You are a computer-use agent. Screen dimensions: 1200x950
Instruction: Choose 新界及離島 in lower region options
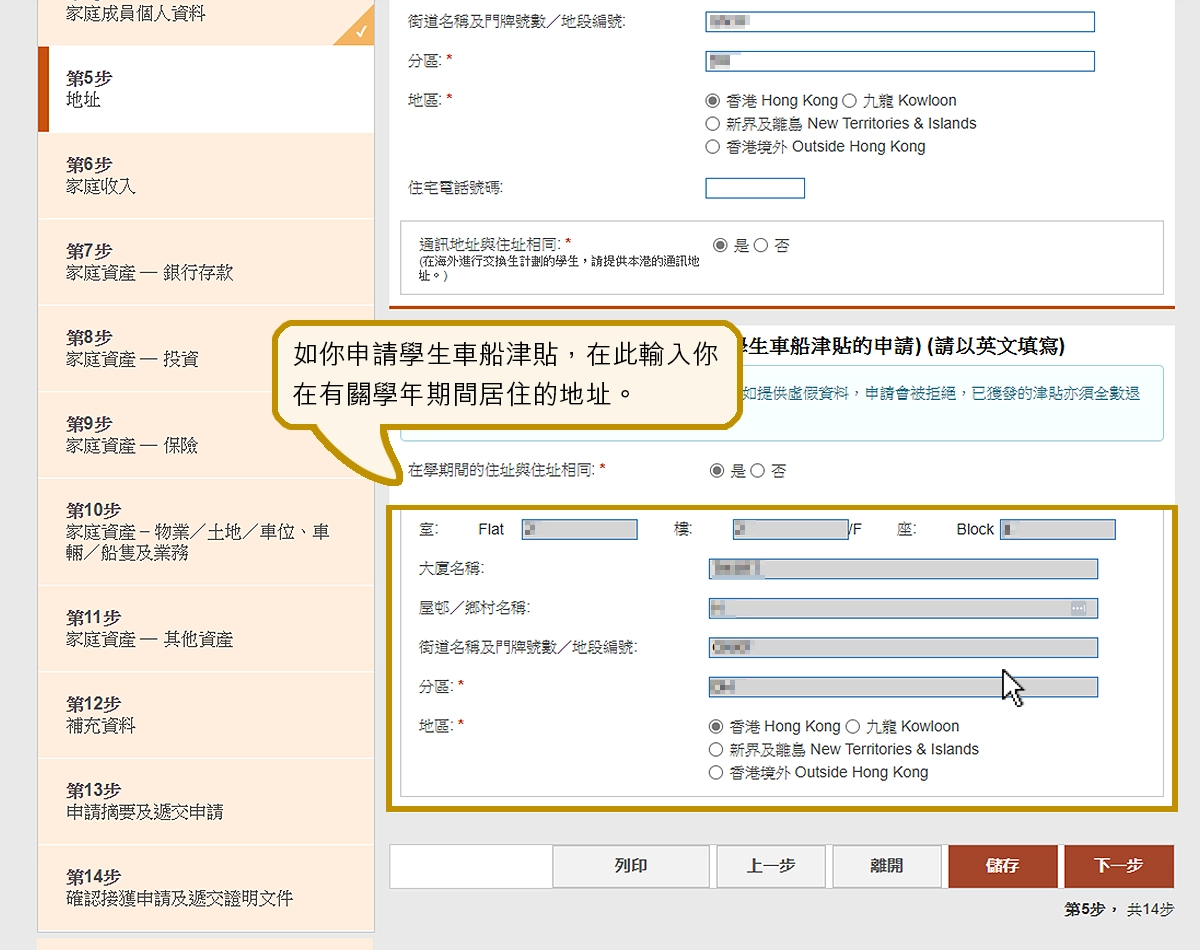(x=715, y=749)
